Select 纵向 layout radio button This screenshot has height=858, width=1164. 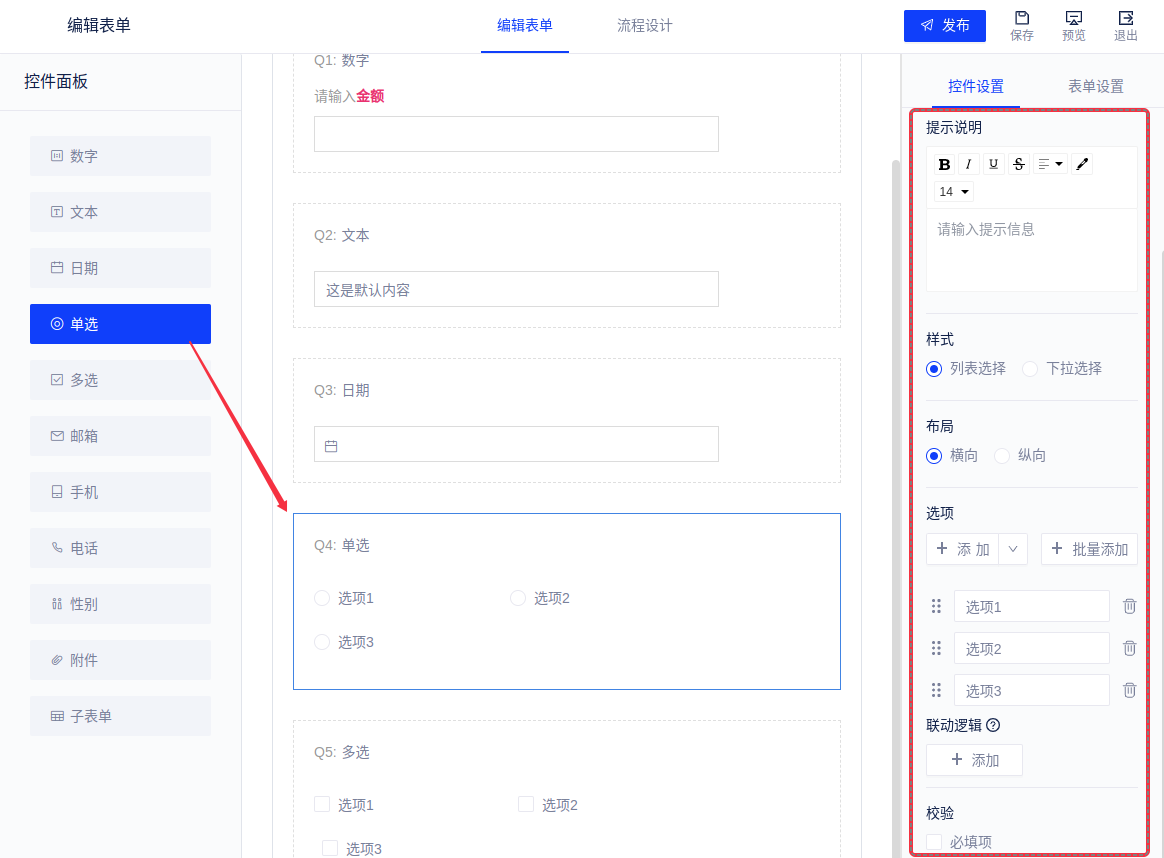coord(1002,456)
